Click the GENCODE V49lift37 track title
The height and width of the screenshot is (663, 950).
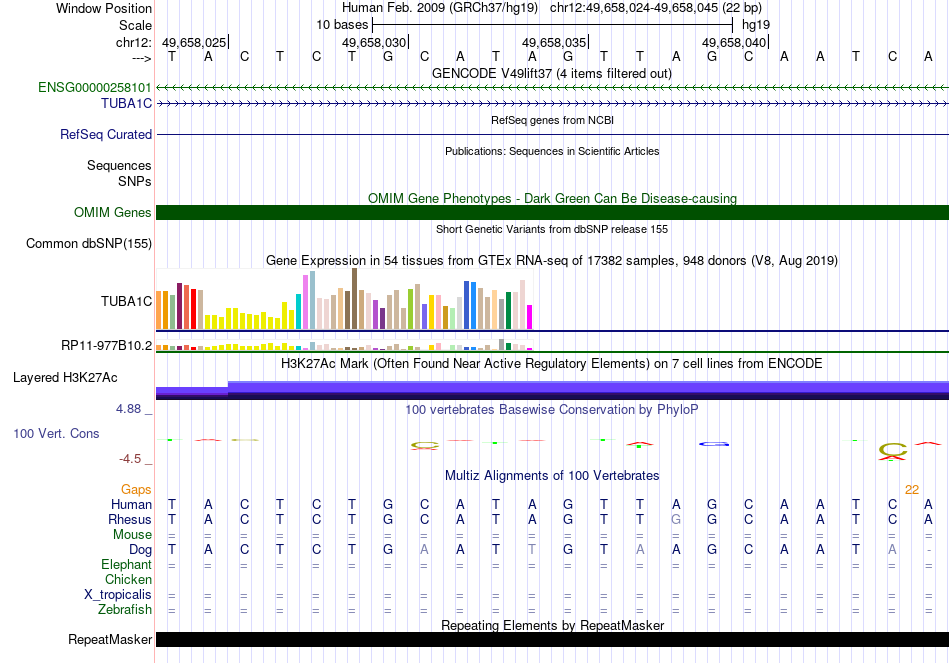(552, 73)
